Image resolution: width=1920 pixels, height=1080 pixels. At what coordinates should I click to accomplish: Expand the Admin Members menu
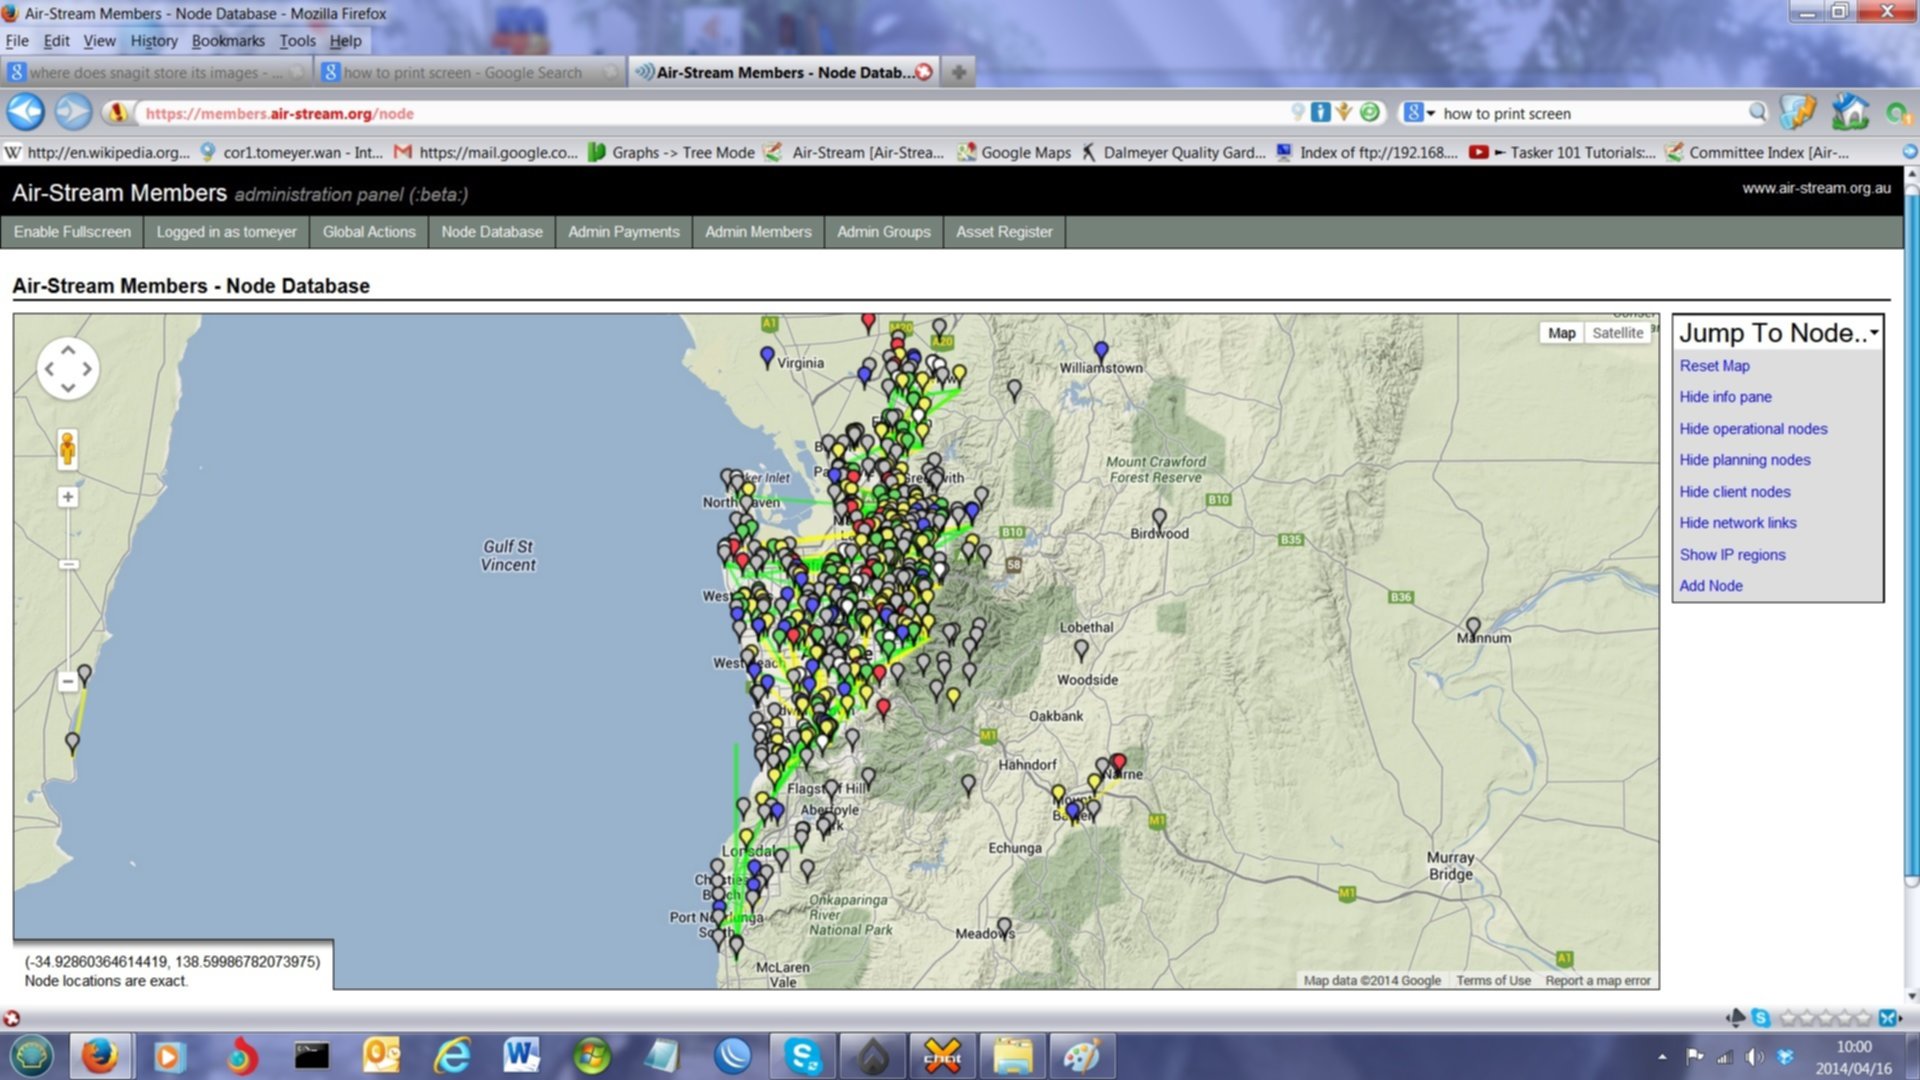pyautogui.click(x=758, y=232)
